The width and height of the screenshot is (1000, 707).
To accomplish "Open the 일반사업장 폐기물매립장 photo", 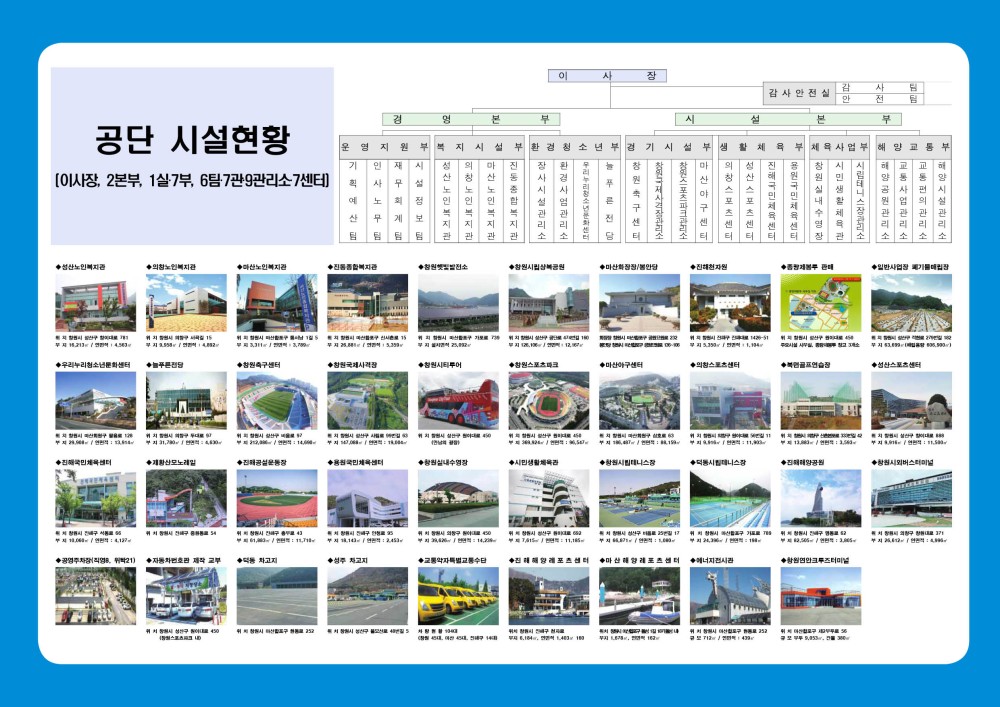I will click(x=911, y=302).
